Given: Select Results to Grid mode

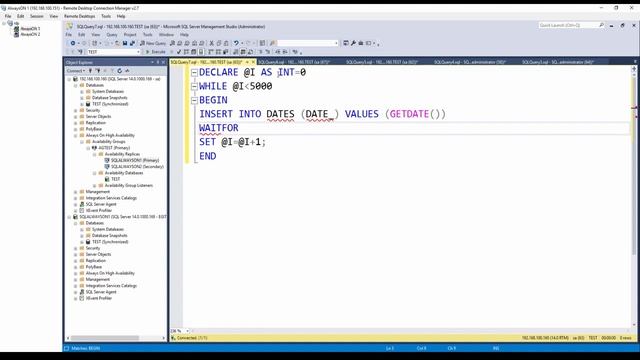Looking at the screenshot, I should [243, 52].
